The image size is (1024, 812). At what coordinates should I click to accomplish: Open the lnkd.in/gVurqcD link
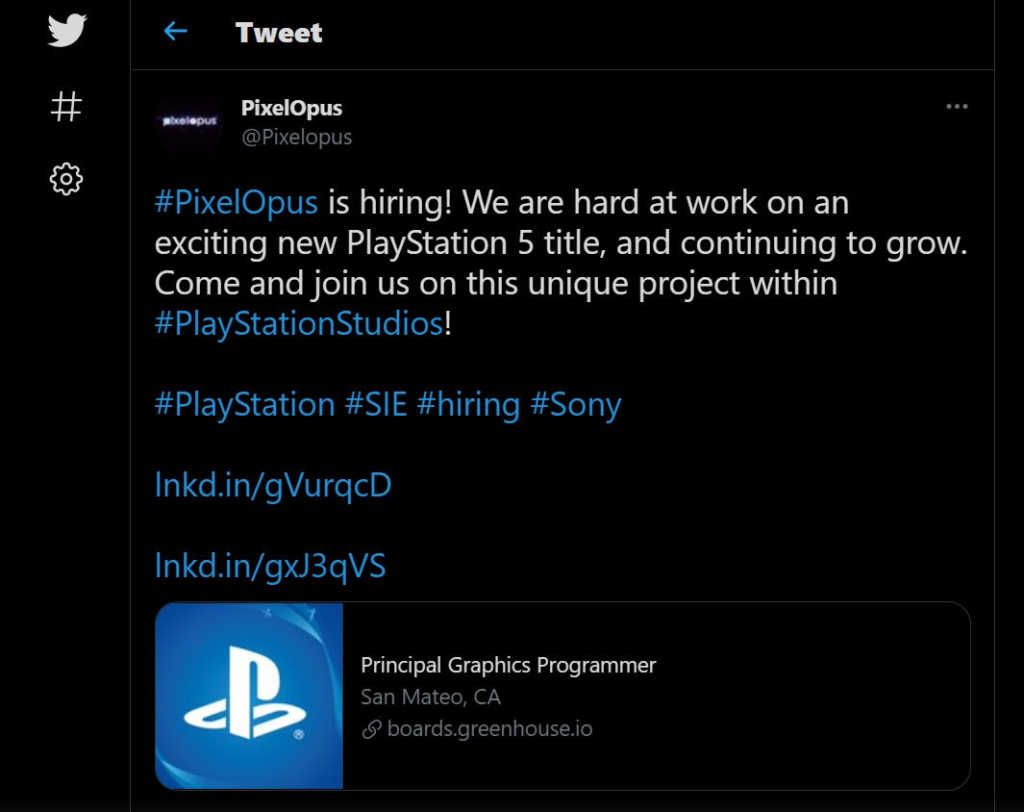[273, 485]
